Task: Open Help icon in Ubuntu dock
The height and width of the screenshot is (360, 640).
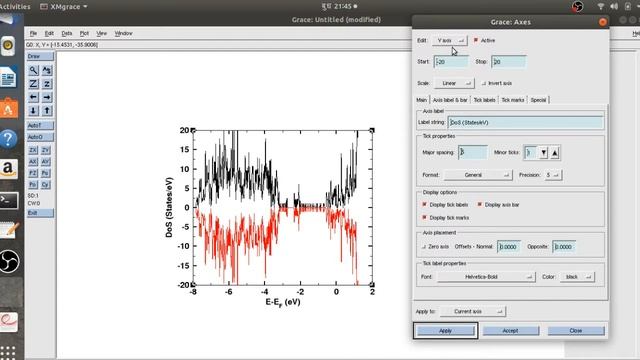Action: [9, 139]
